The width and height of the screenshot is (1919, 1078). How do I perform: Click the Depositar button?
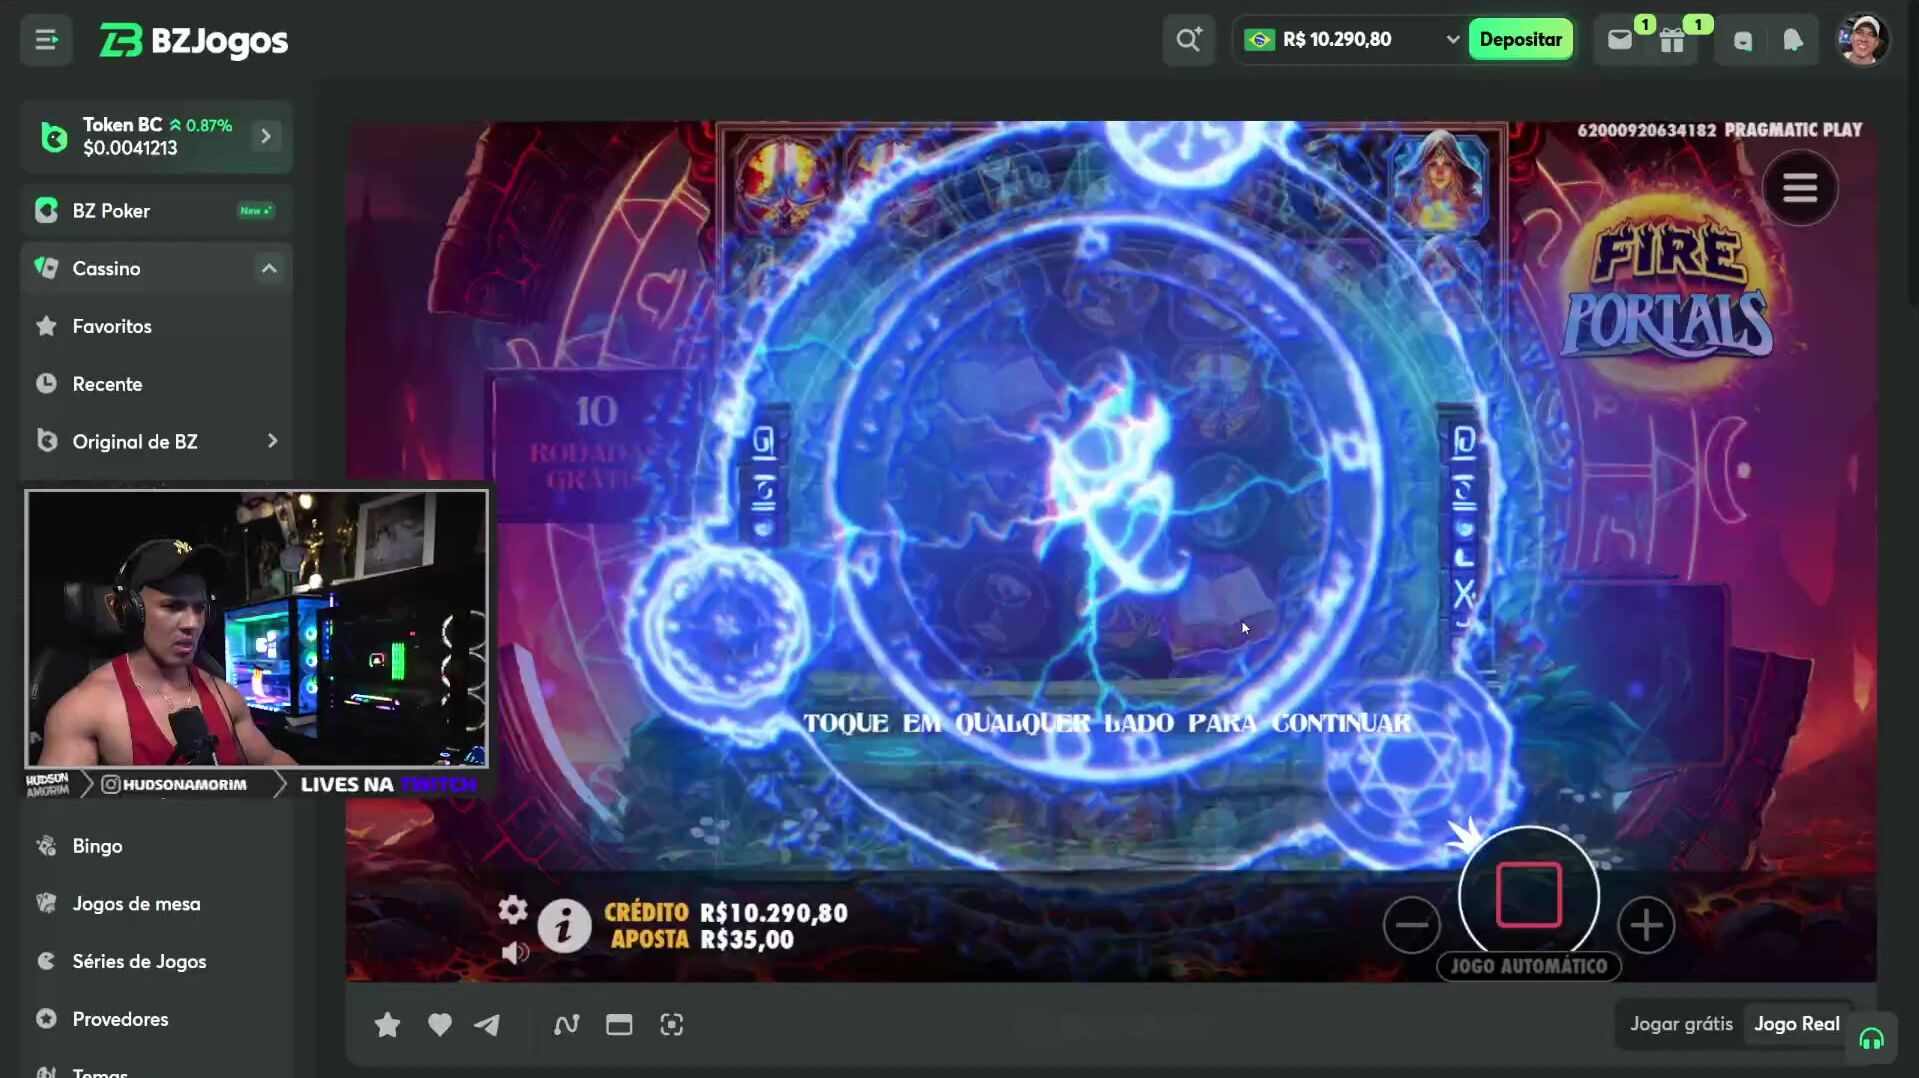click(1520, 40)
